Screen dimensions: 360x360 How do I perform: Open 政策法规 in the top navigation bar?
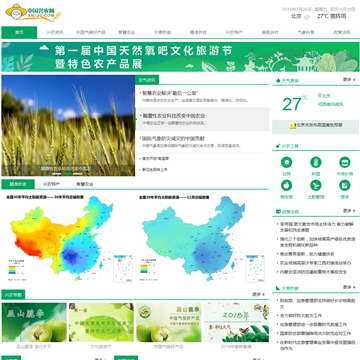(x=342, y=32)
